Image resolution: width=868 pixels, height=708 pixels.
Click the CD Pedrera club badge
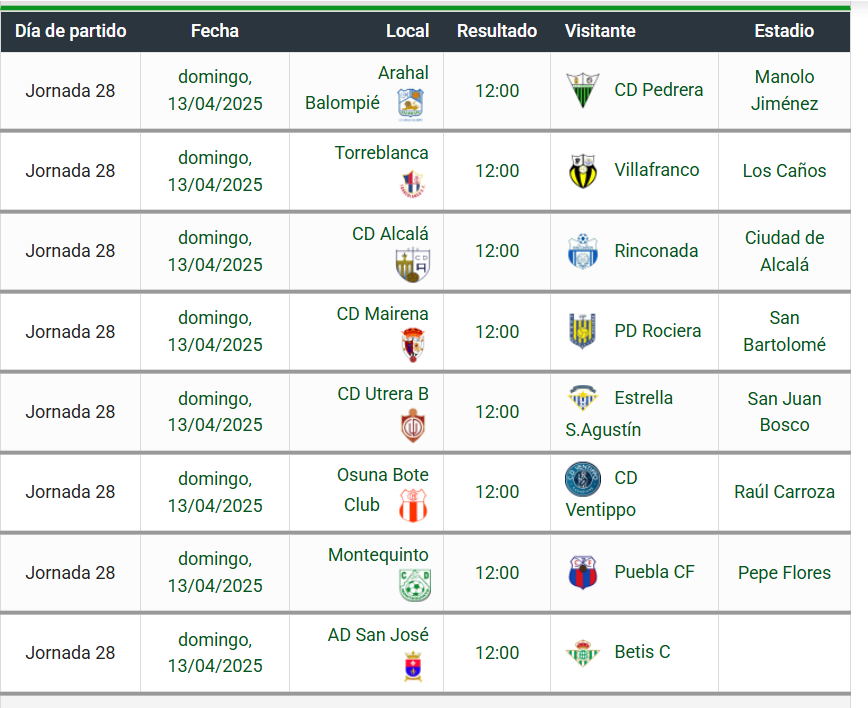[583, 90]
